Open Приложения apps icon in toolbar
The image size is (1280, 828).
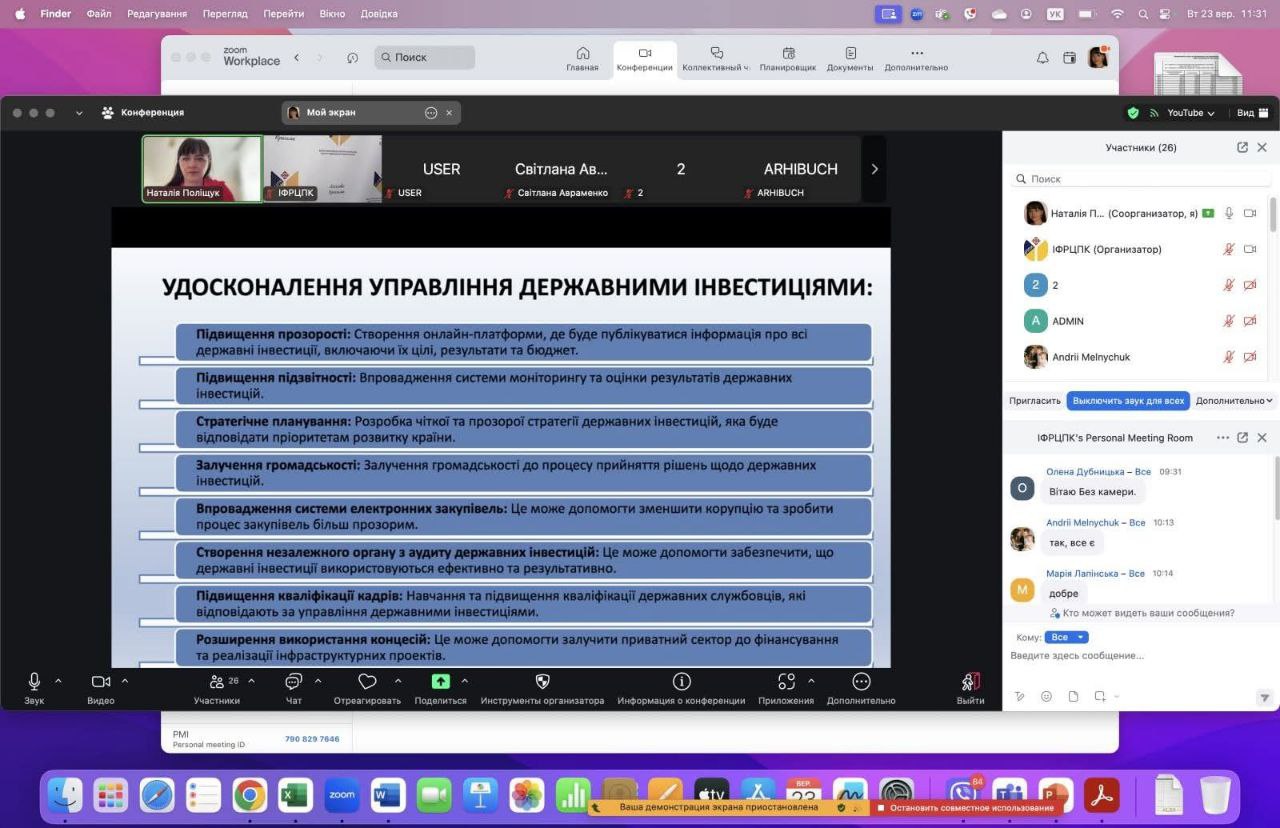tap(786, 682)
